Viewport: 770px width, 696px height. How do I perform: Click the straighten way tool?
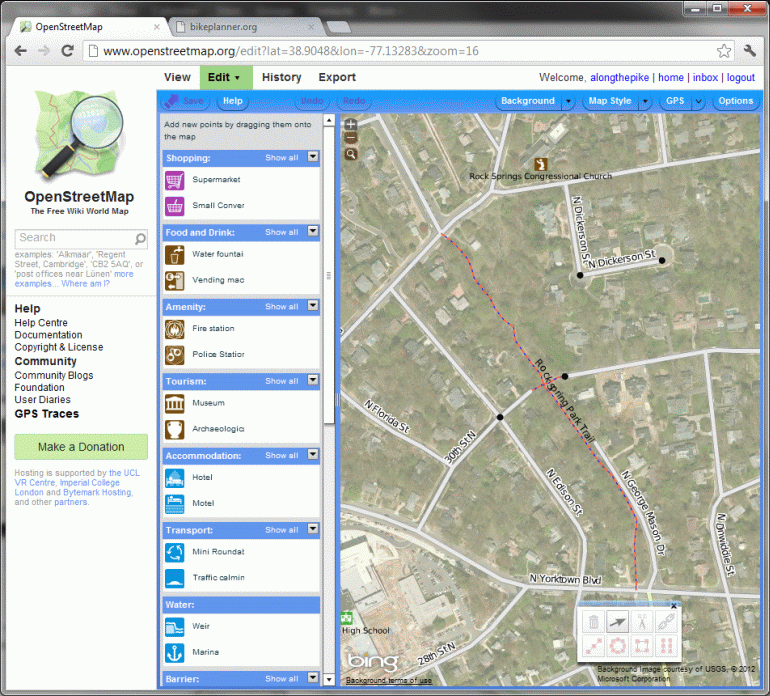point(593,645)
